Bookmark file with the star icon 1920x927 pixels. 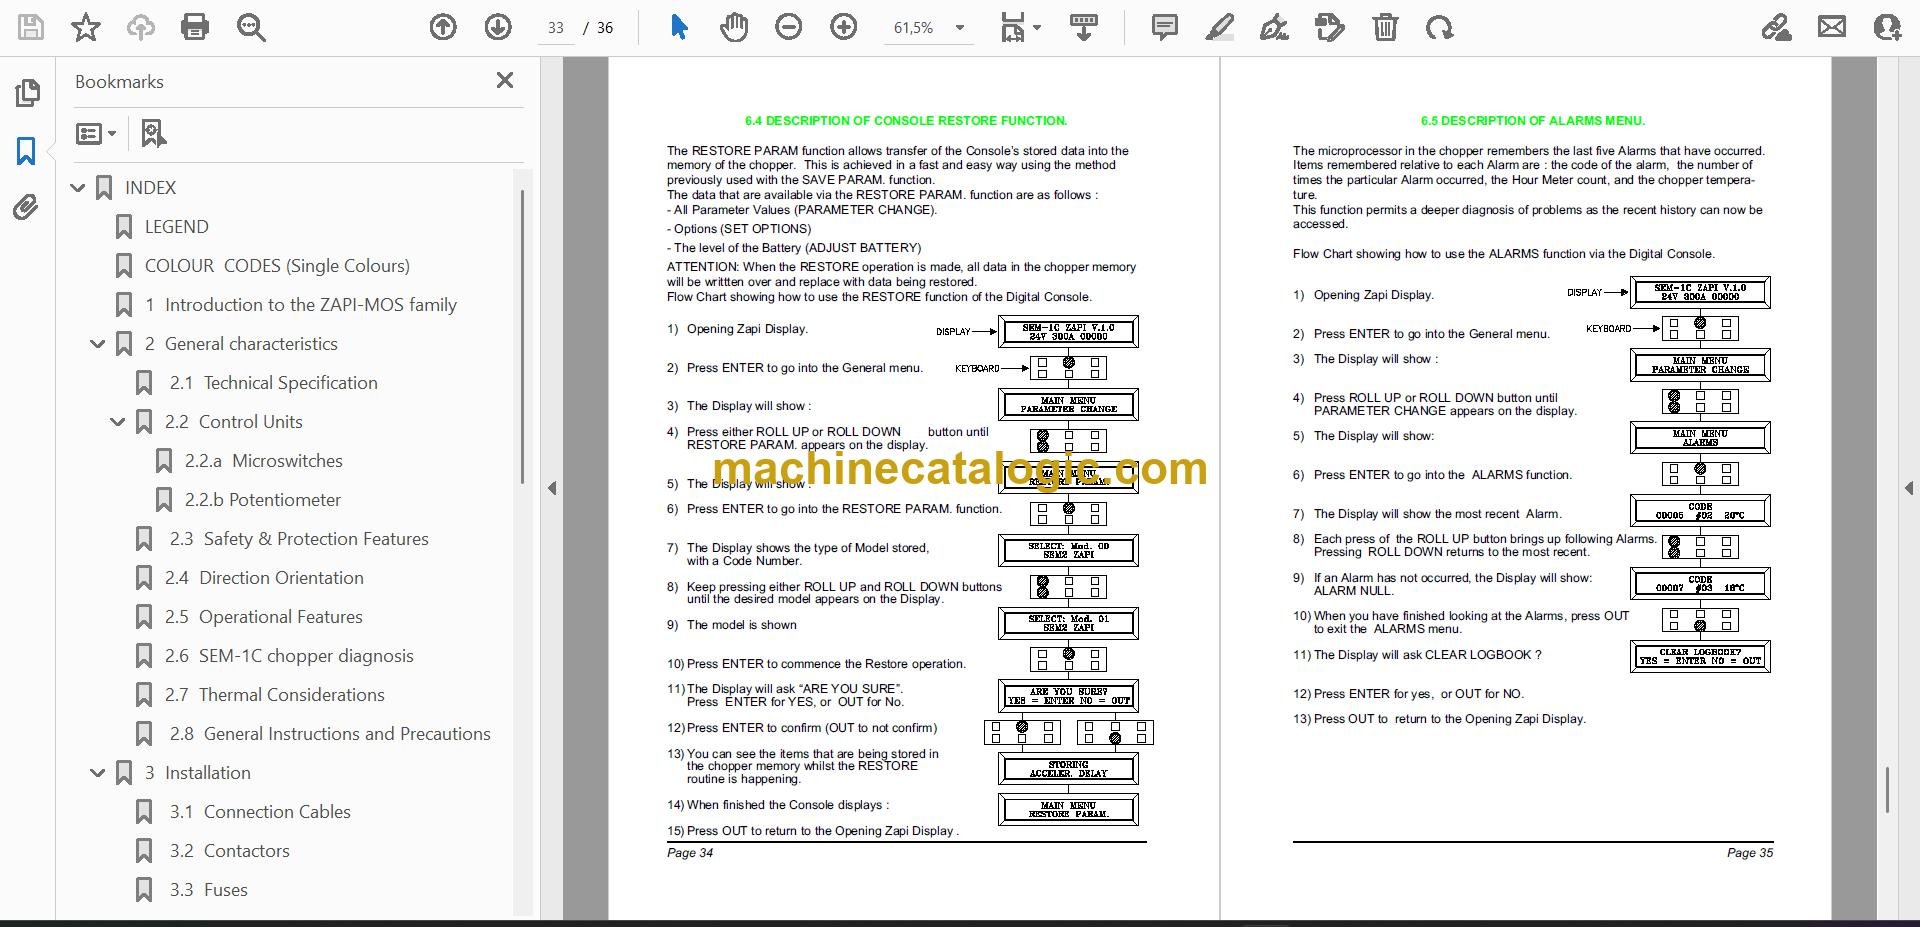[86, 27]
